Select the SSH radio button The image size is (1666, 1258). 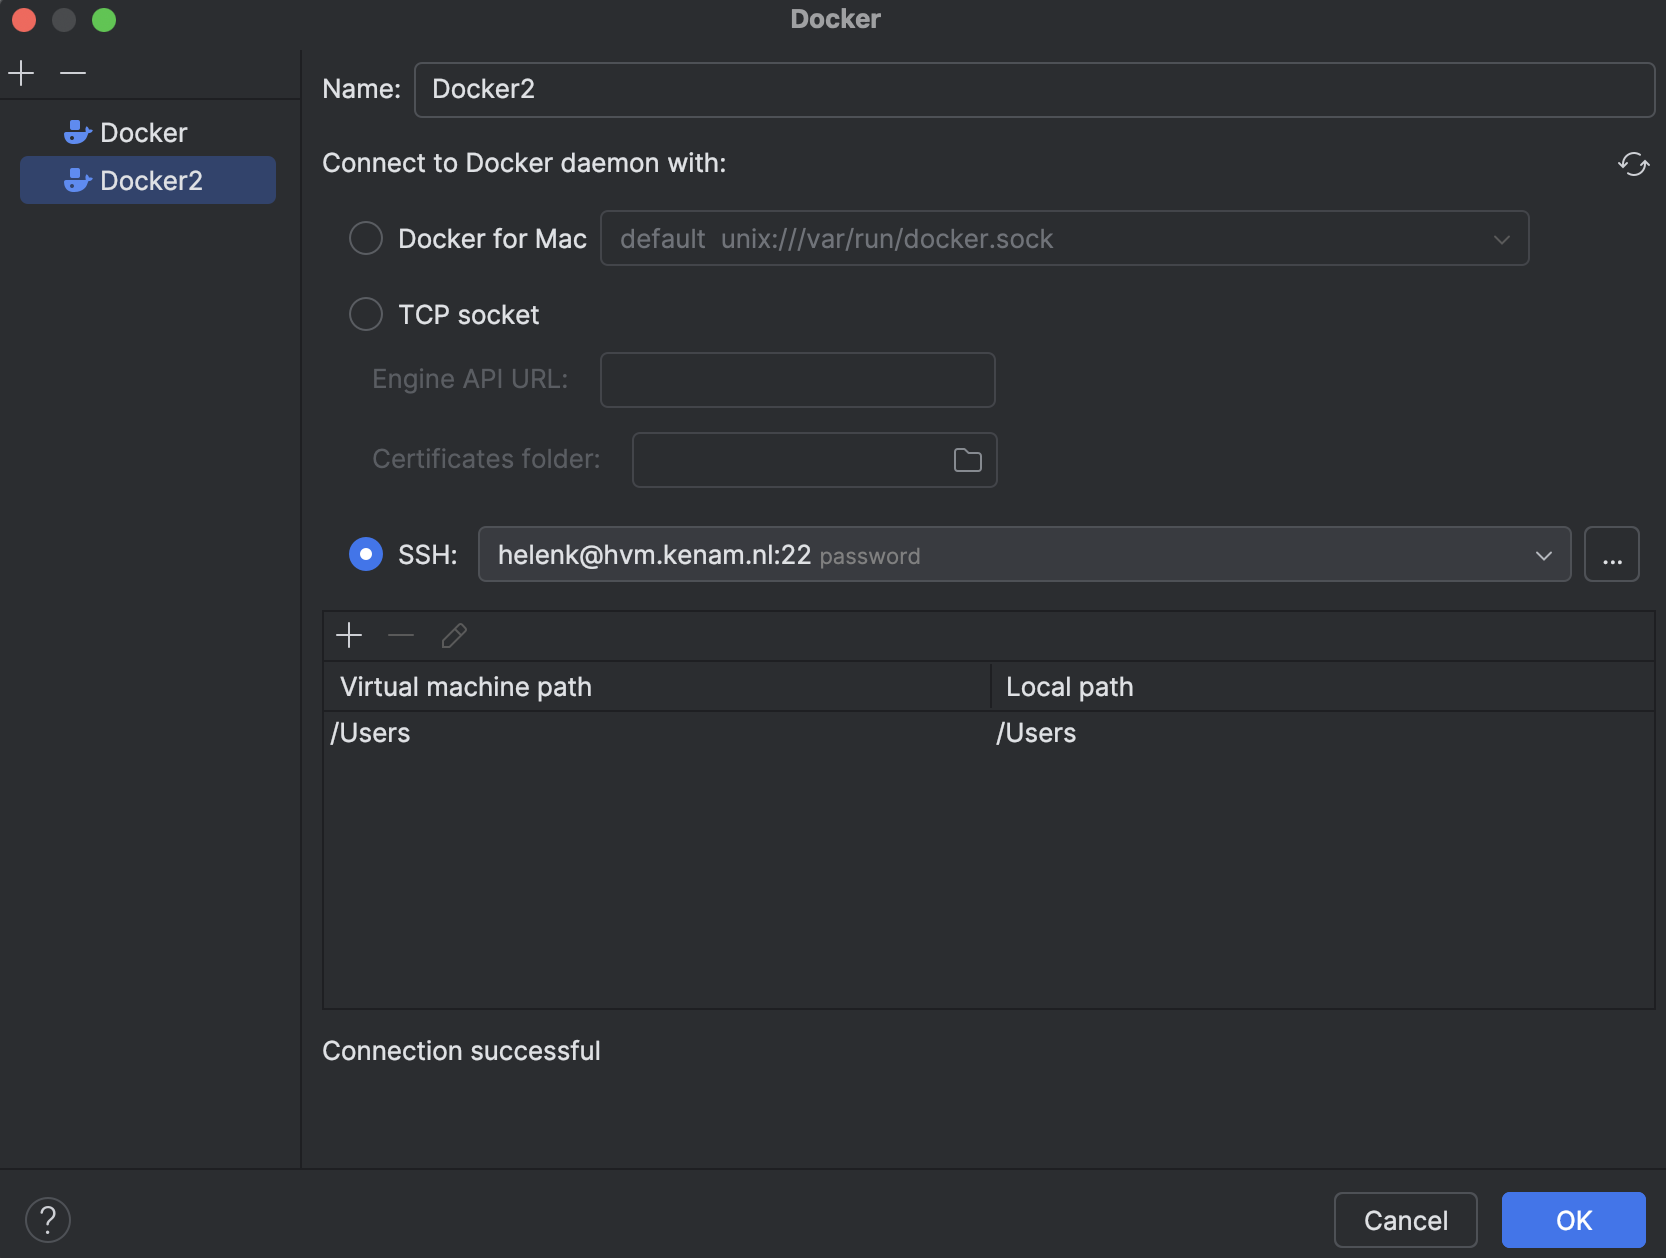pos(366,554)
